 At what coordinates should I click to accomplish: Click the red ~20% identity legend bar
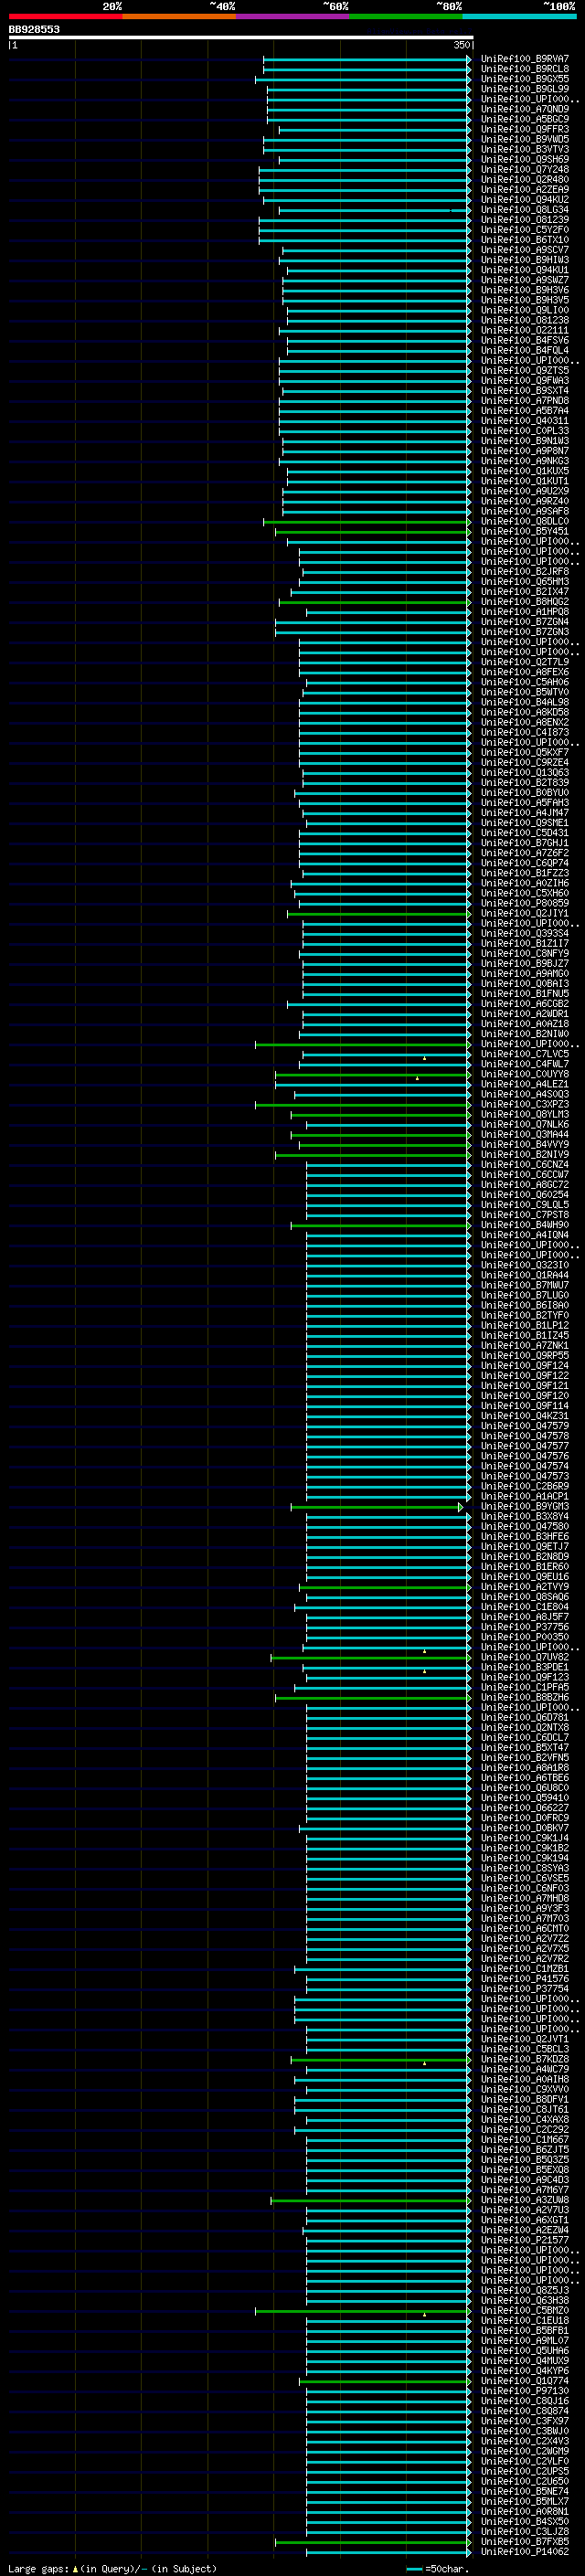pyautogui.click(x=65, y=16)
